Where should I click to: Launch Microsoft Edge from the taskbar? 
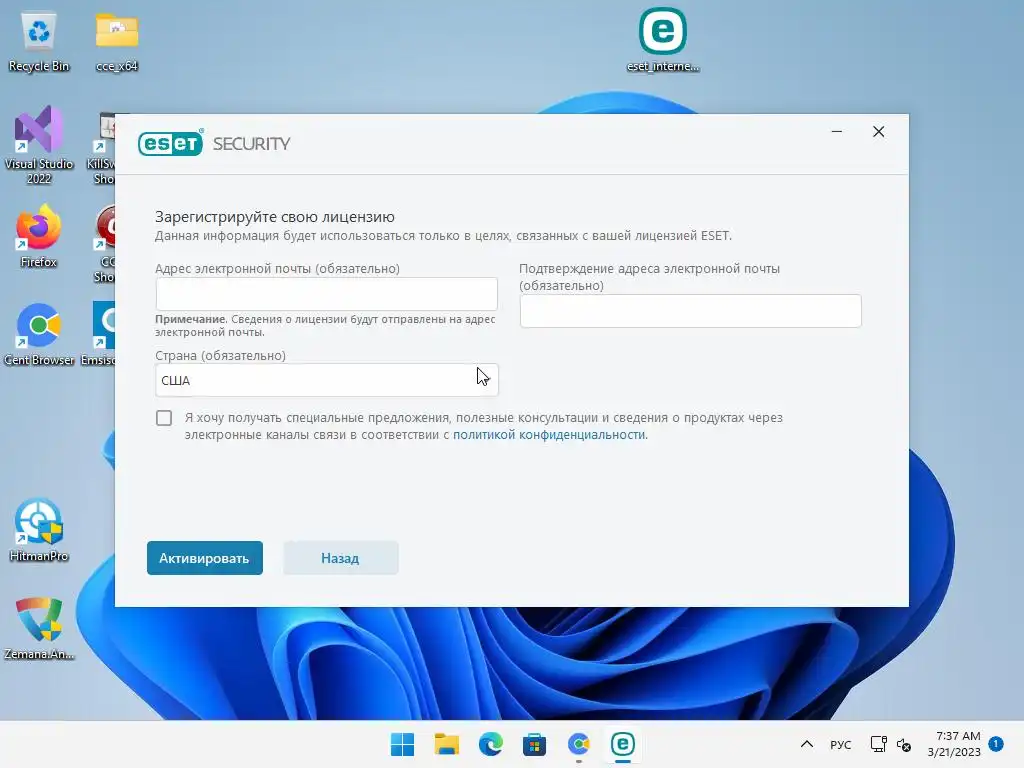pos(490,744)
